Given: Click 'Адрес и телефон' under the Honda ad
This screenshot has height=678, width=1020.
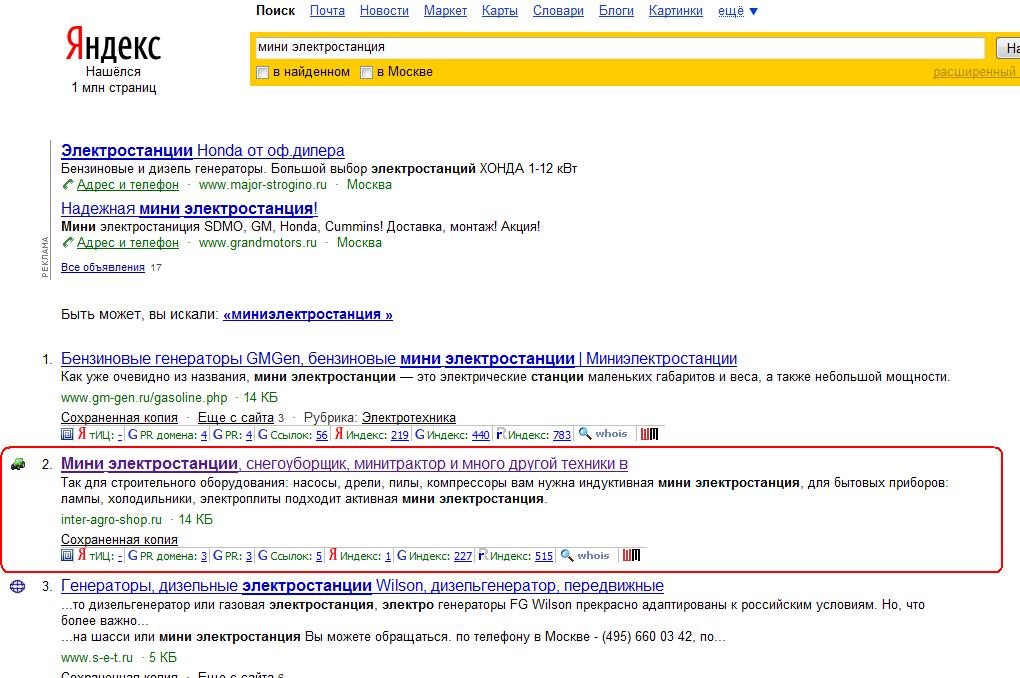Looking at the screenshot, I should (x=128, y=185).
